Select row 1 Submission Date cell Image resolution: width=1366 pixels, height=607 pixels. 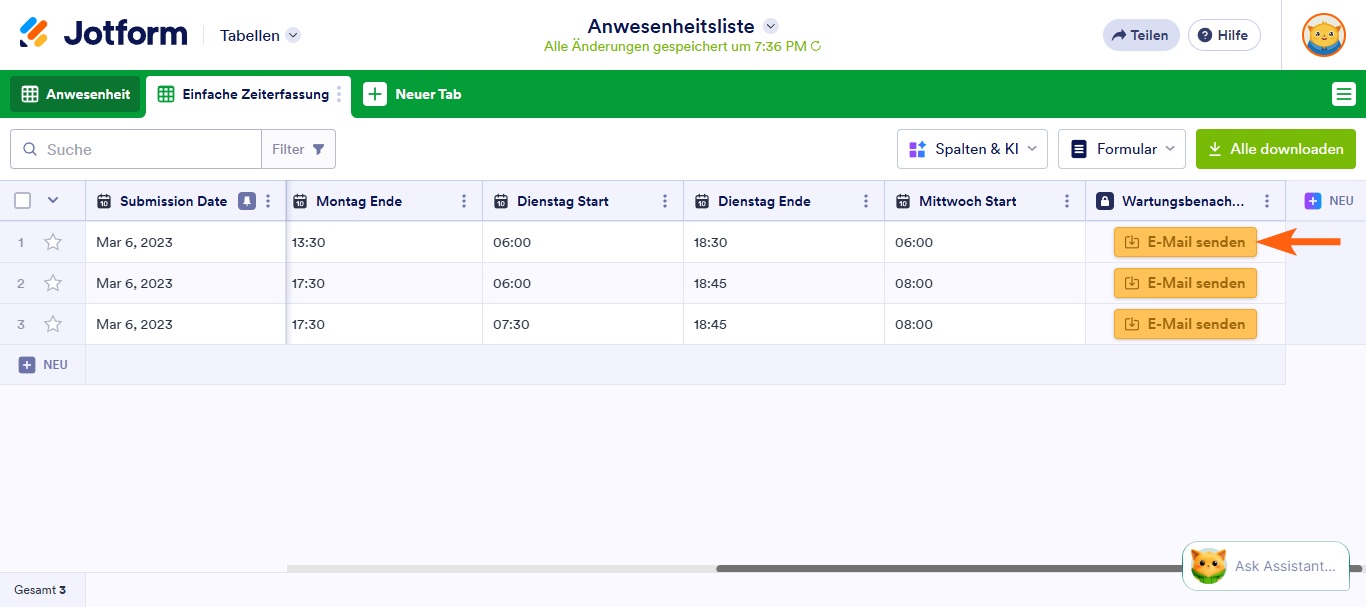click(186, 242)
